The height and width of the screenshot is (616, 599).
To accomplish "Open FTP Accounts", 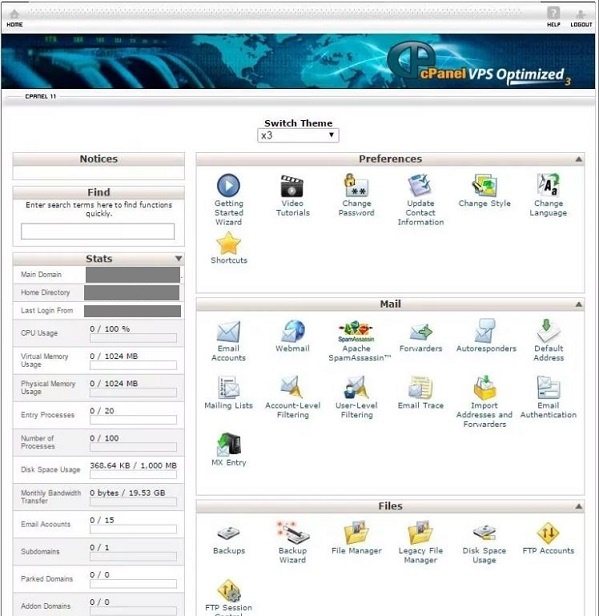I will click(548, 533).
